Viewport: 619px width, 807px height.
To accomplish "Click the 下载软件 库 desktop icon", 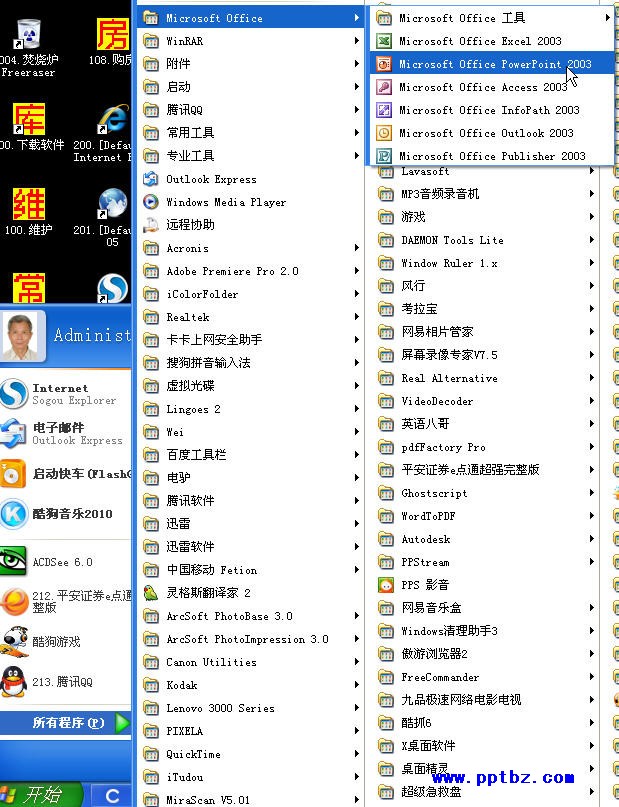I will [x=29, y=119].
